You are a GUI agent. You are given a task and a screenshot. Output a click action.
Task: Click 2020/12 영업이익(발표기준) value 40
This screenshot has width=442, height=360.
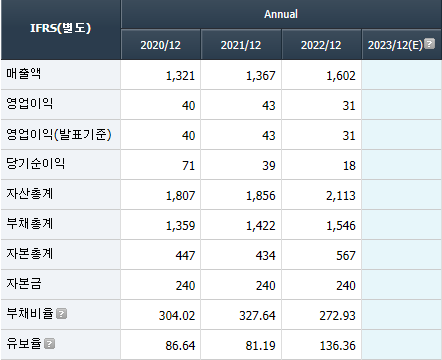pos(188,136)
